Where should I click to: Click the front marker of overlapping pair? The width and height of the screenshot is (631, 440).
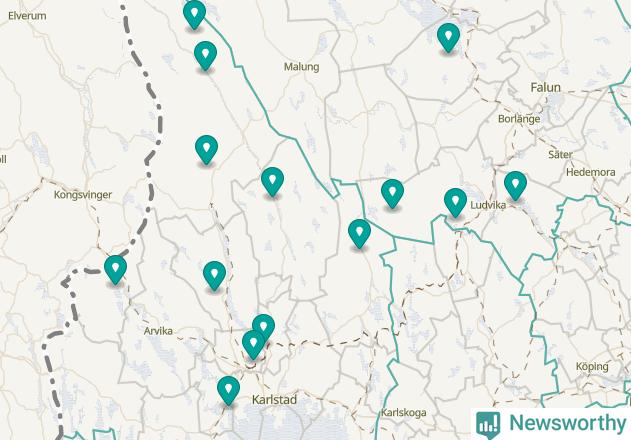click(x=254, y=343)
